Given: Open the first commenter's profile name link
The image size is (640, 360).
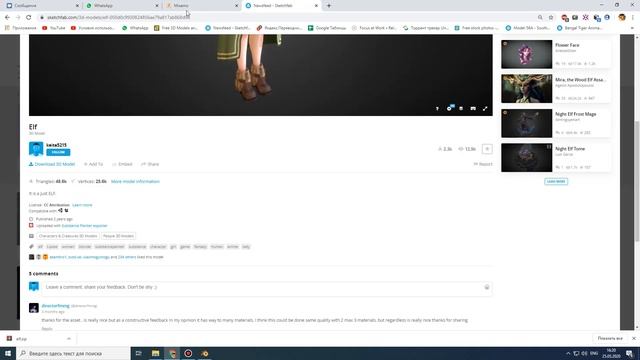Looking at the screenshot, I should [56, 306].
